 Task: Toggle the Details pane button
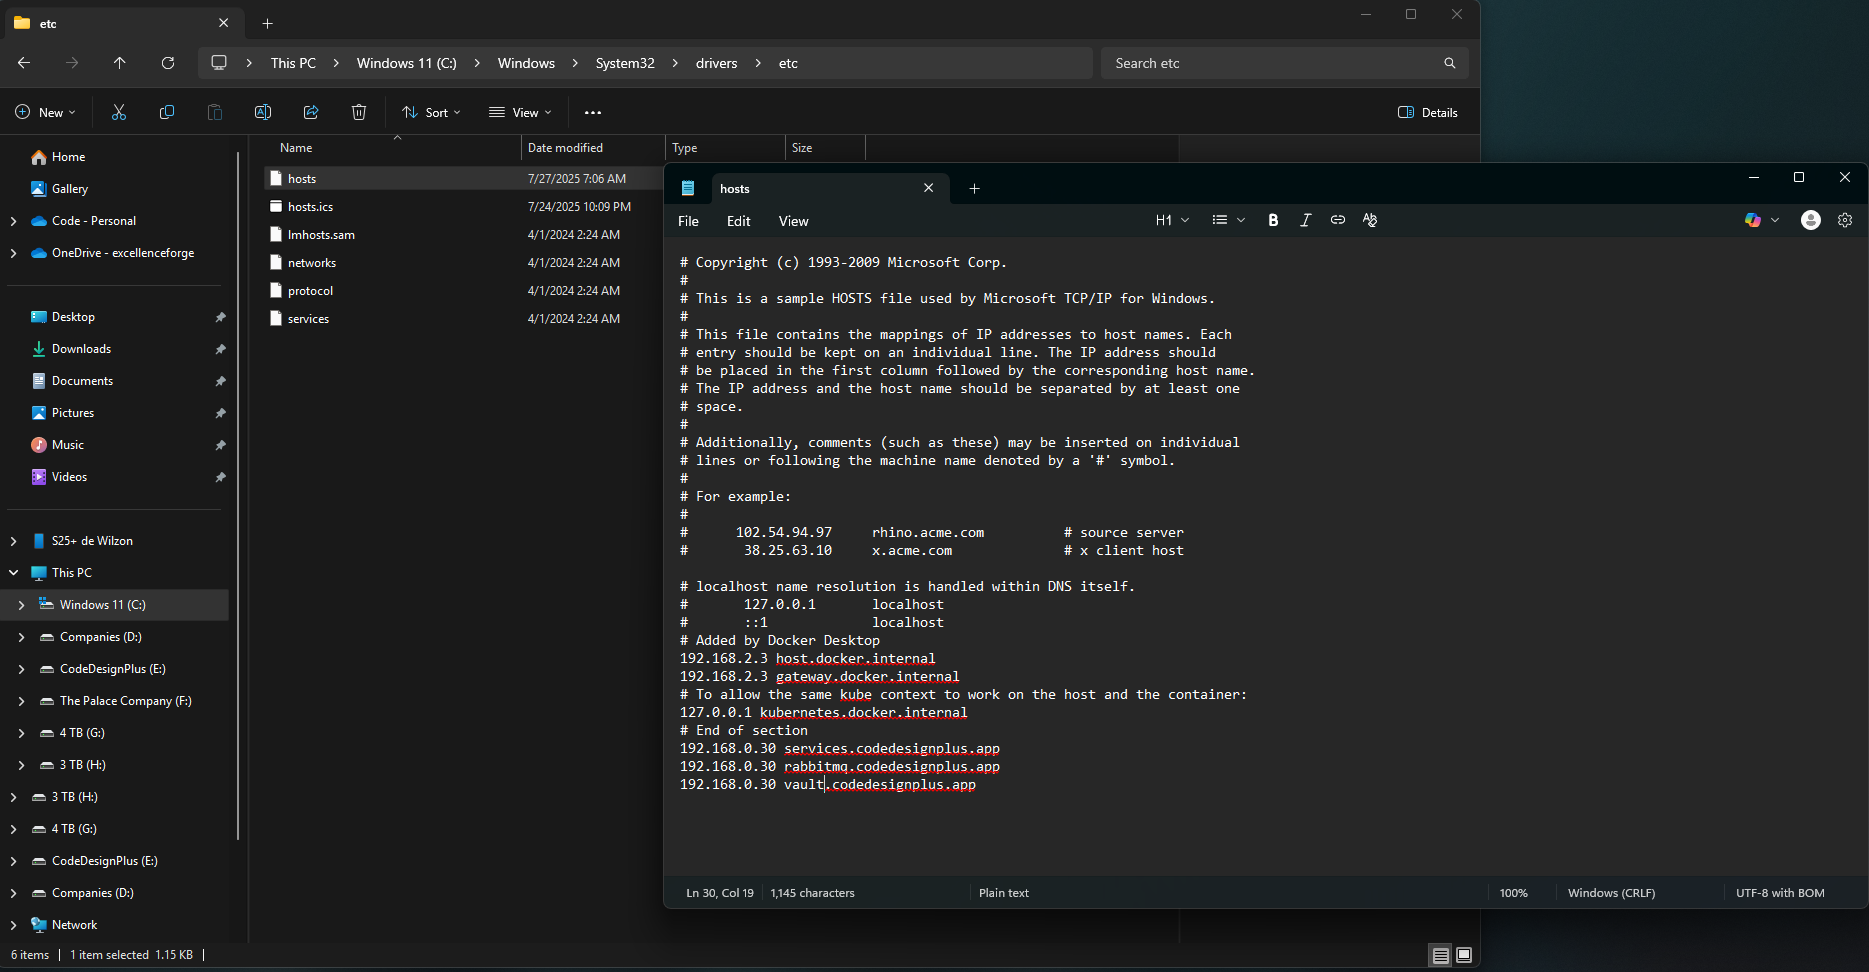1428,112
